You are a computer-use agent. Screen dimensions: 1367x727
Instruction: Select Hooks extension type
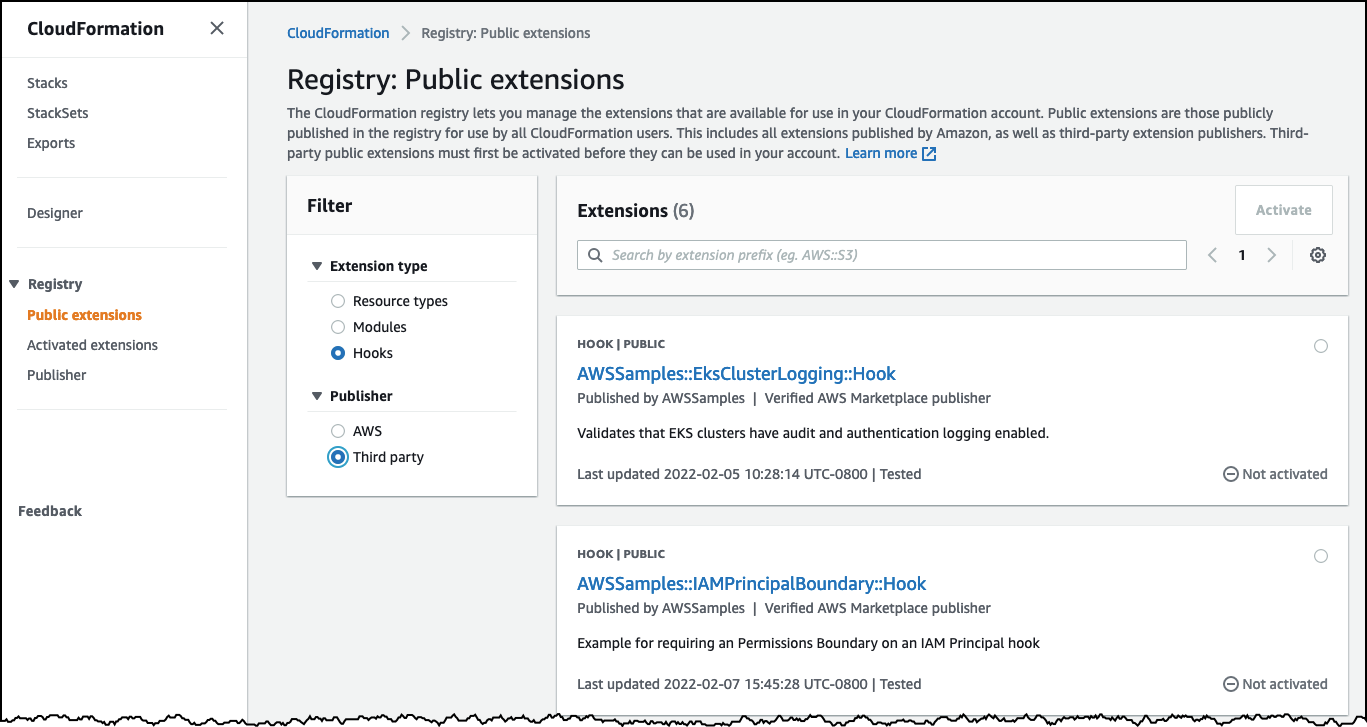coord(338,353)
